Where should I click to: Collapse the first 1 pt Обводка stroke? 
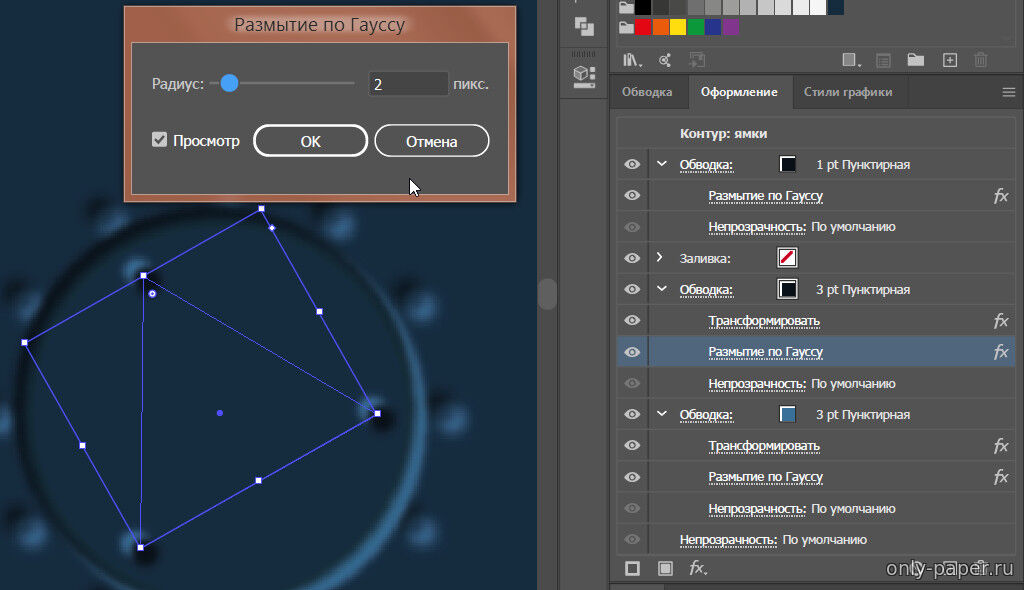coord(661,164)
